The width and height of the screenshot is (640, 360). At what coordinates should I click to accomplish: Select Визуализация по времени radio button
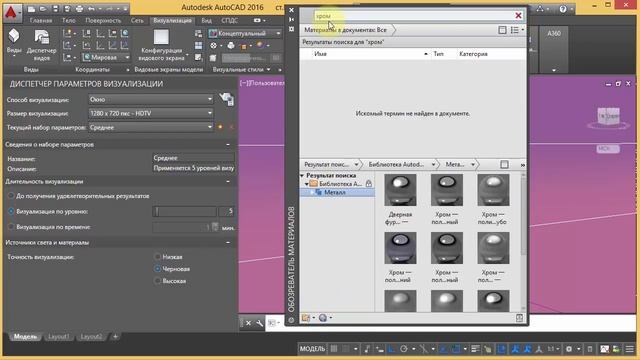coord(11,227)
